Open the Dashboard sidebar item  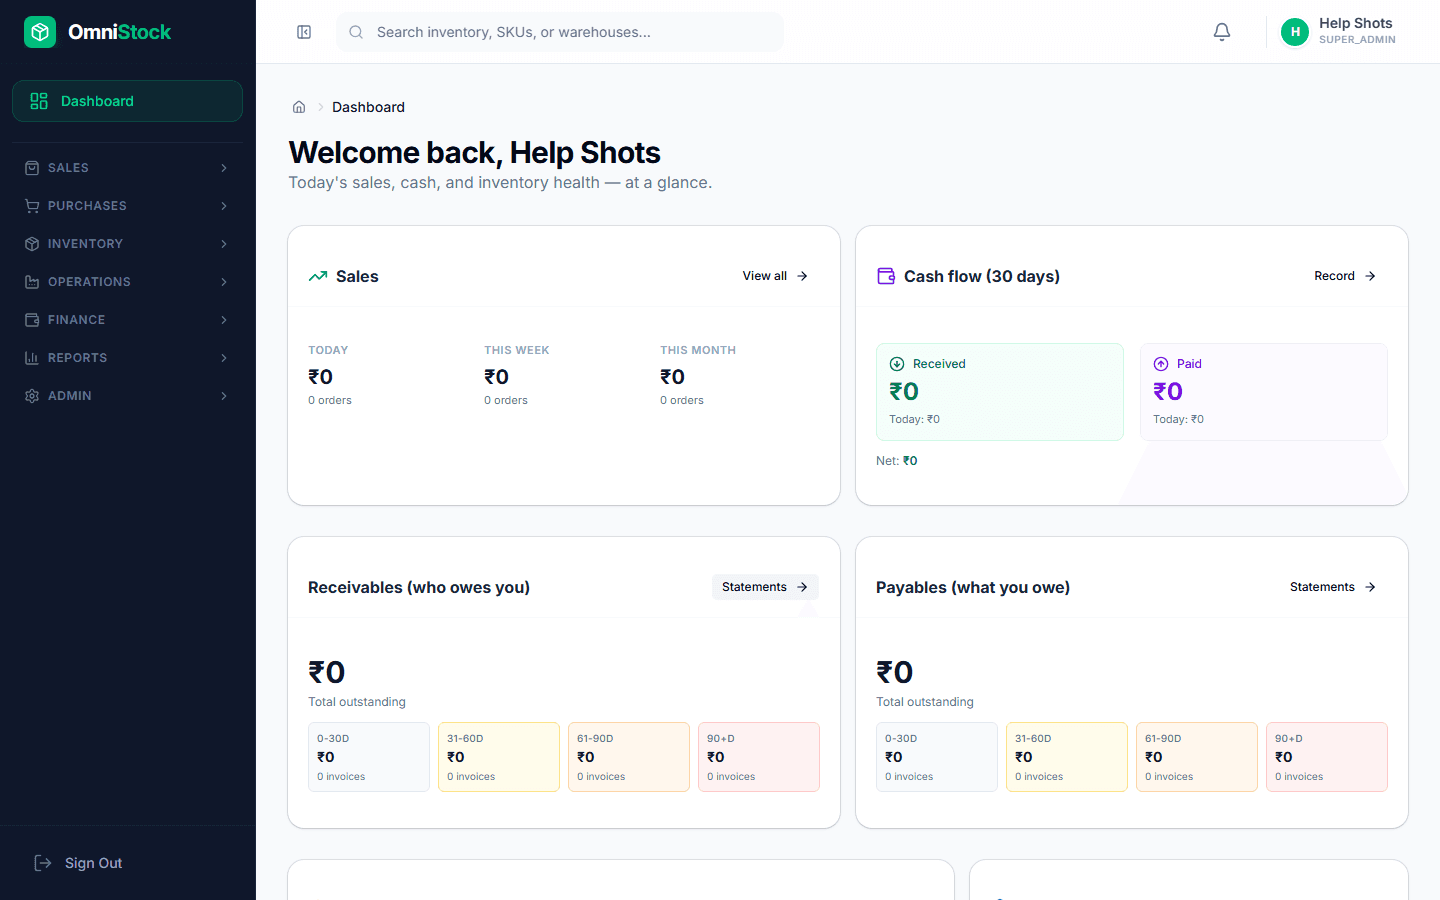(127, 101)
